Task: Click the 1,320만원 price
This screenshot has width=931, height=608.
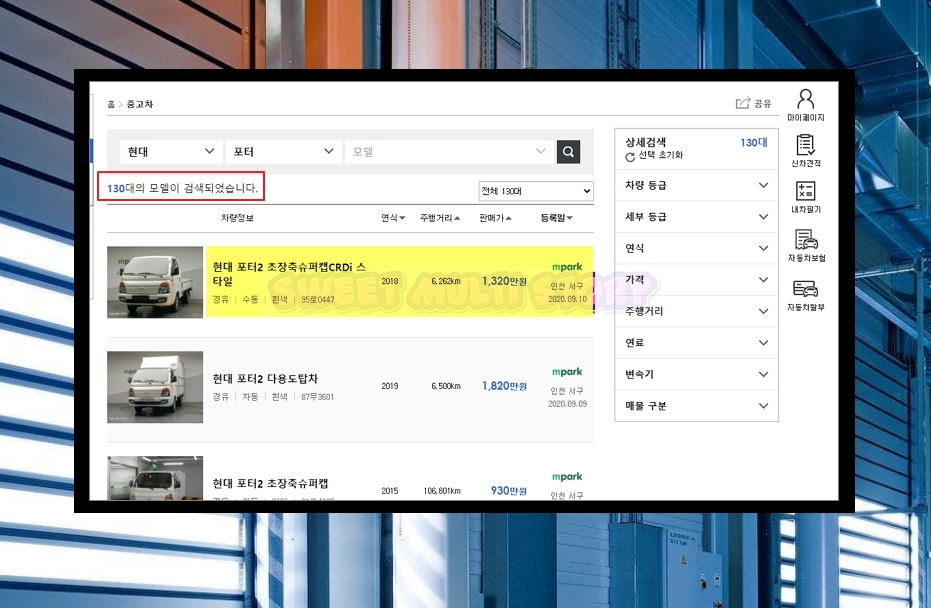Action: (504, 281)
